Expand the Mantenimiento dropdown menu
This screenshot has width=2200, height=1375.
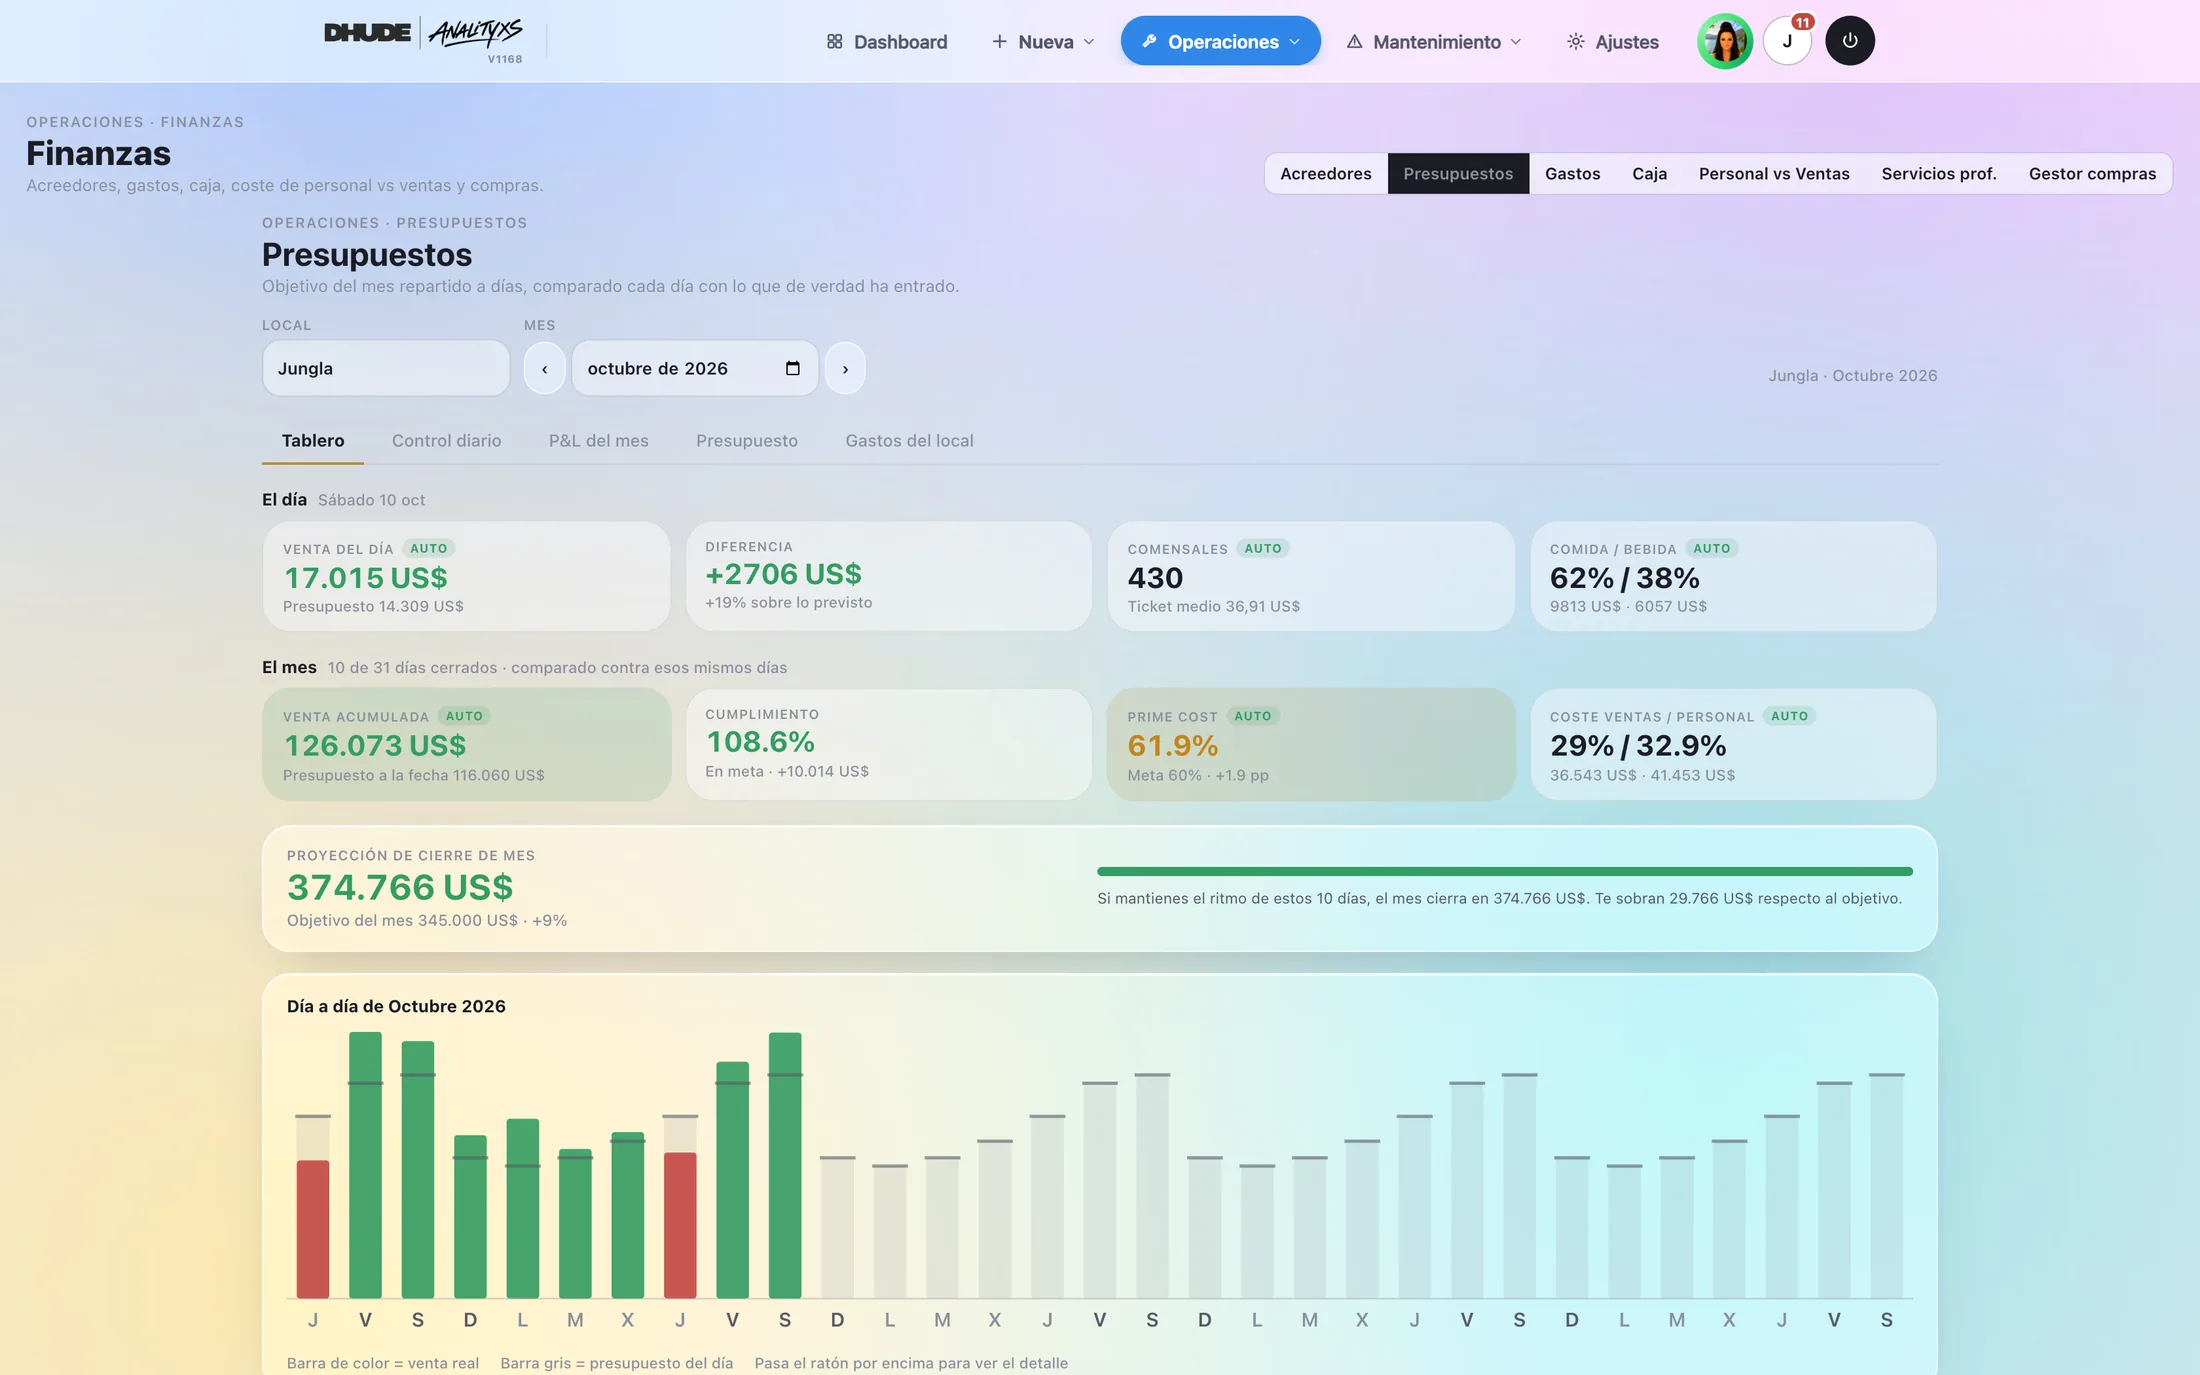[x=1434, y=41]
